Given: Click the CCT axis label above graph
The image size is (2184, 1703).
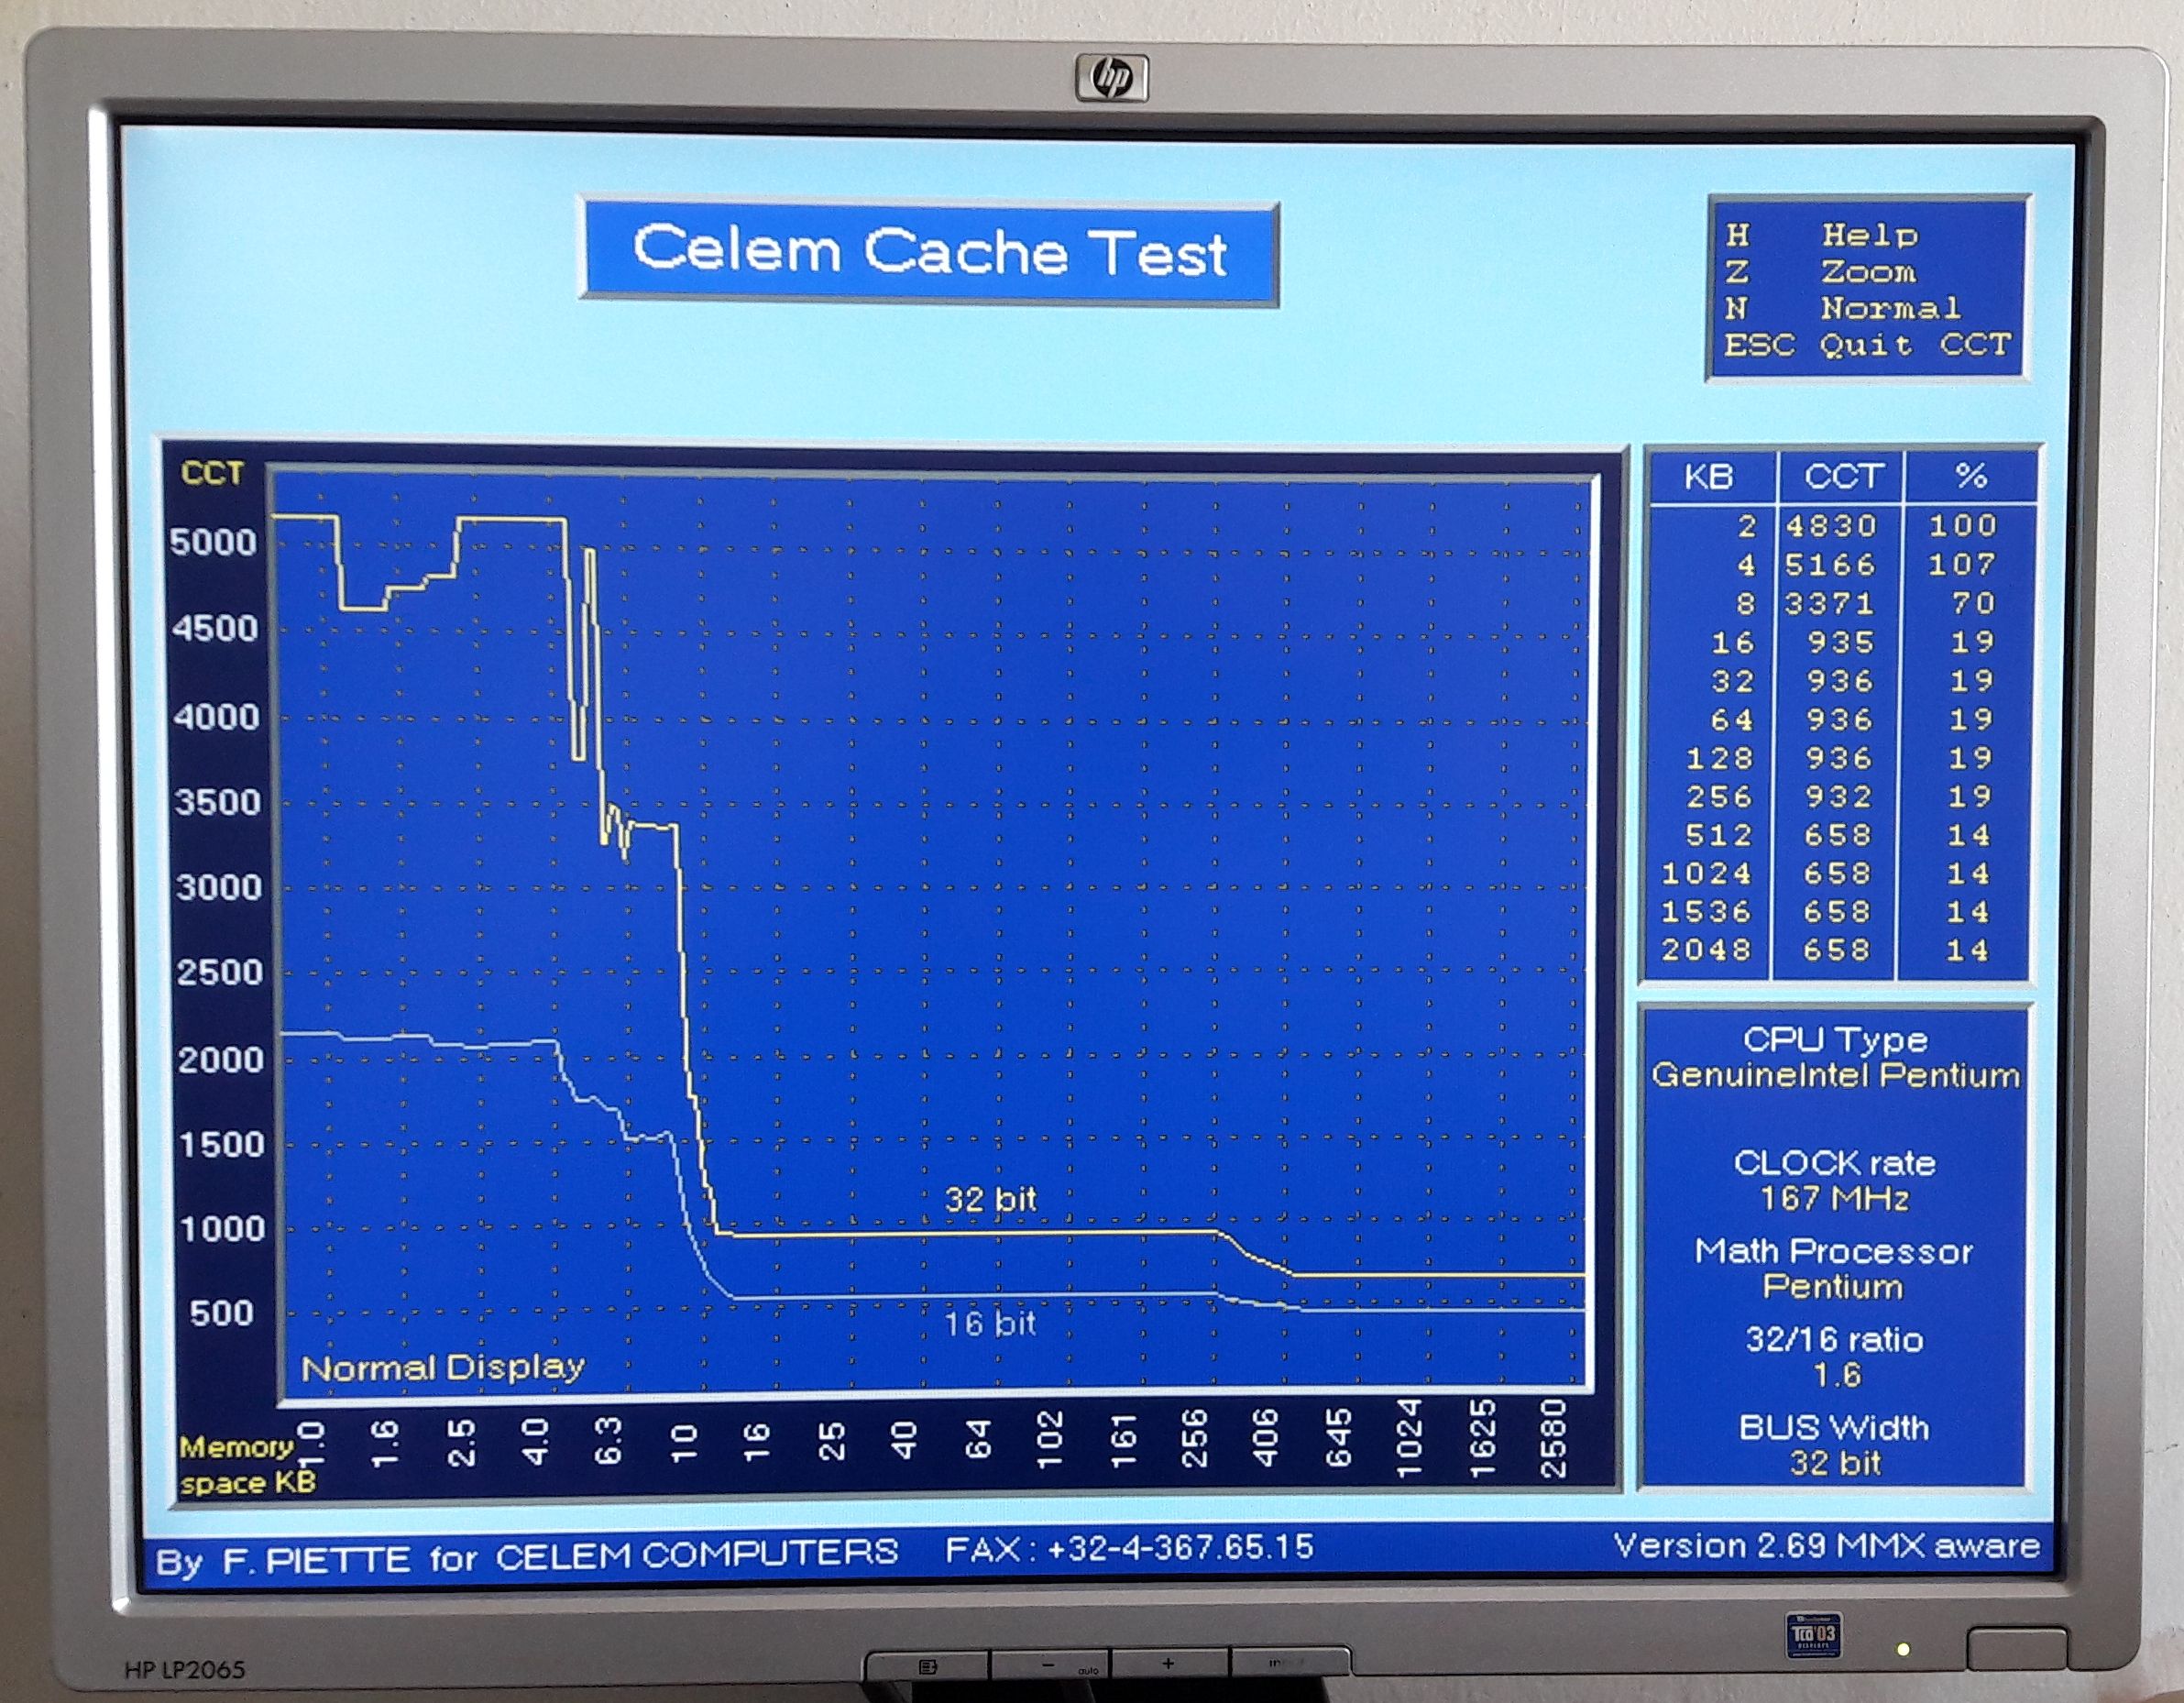Looking at the screenshot, I should [212, 473].
